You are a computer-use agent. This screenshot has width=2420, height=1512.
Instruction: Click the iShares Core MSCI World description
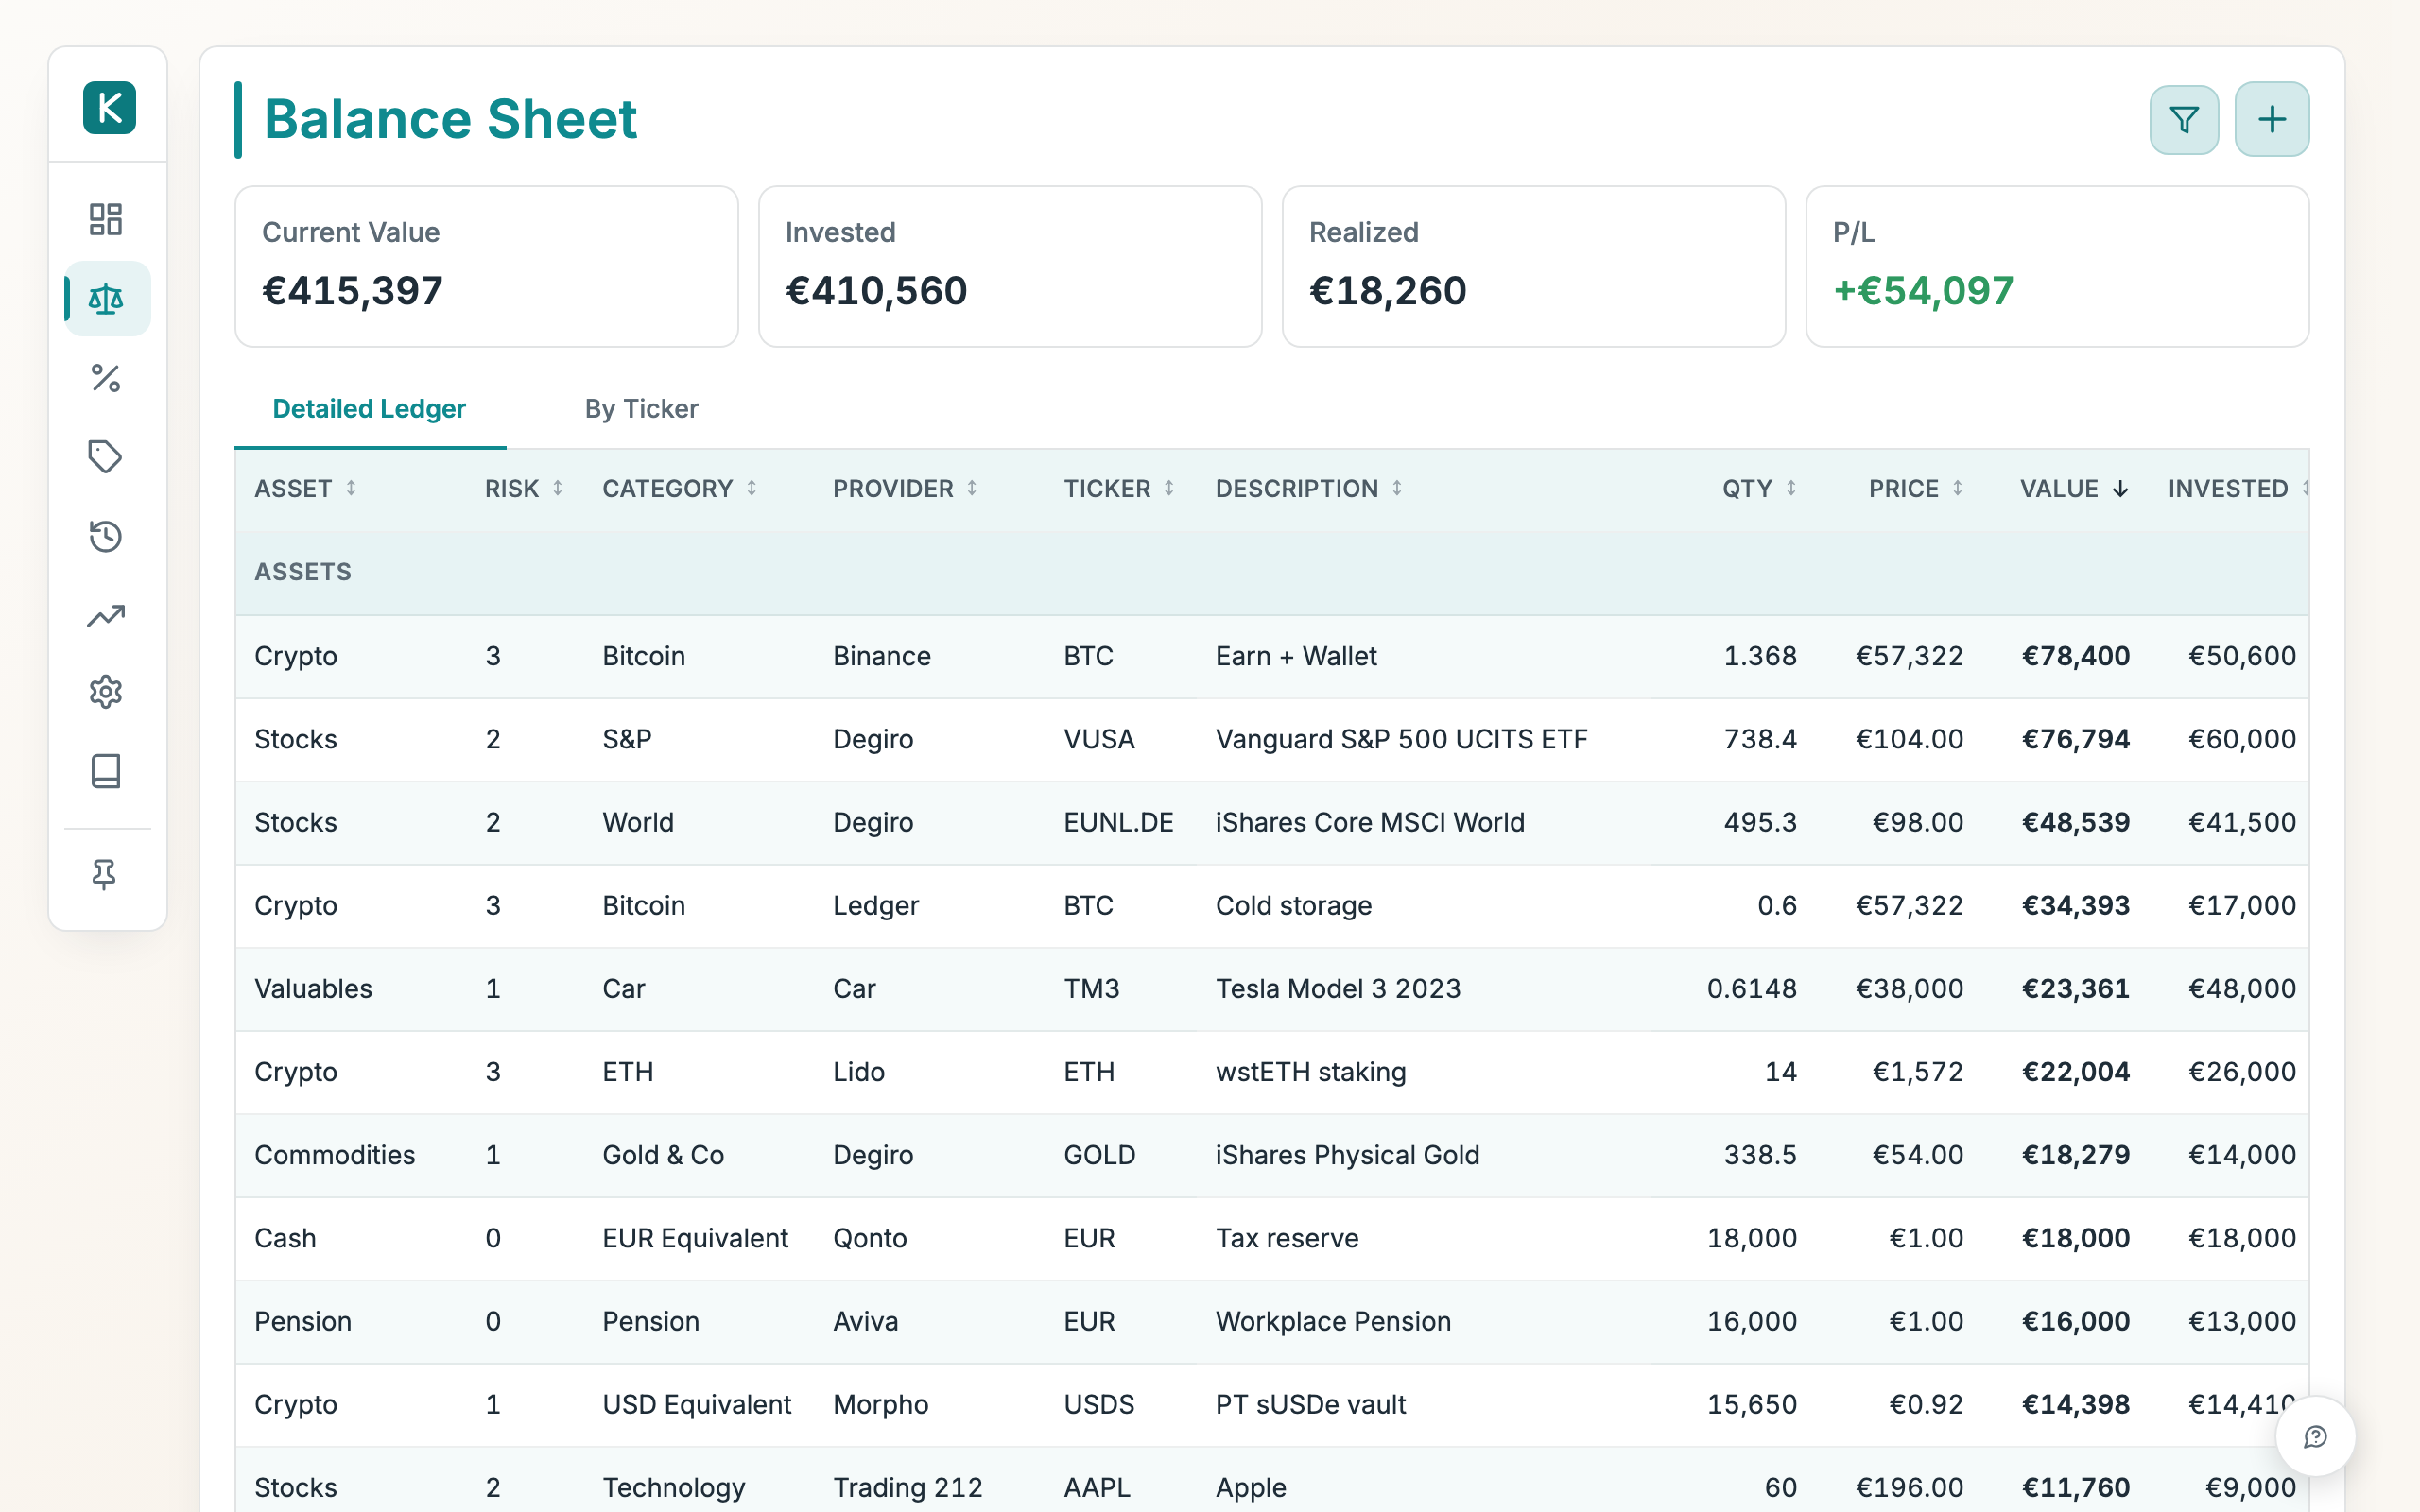(x=1370, y=822)
